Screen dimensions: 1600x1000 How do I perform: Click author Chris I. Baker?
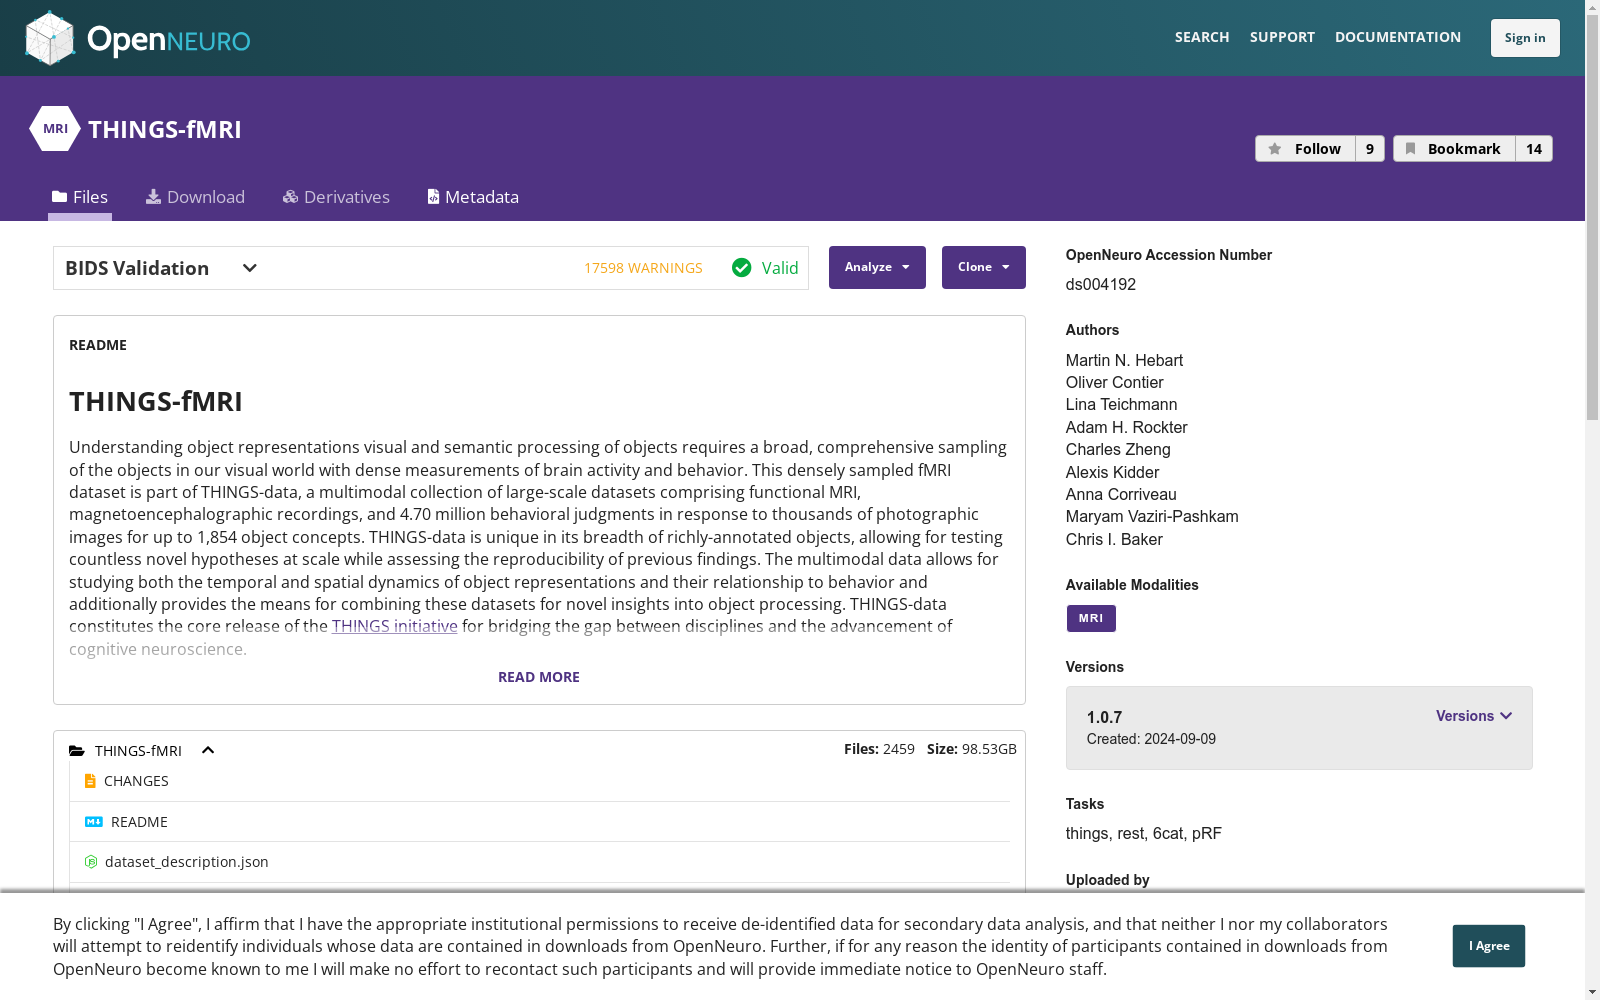point(1114,540)
